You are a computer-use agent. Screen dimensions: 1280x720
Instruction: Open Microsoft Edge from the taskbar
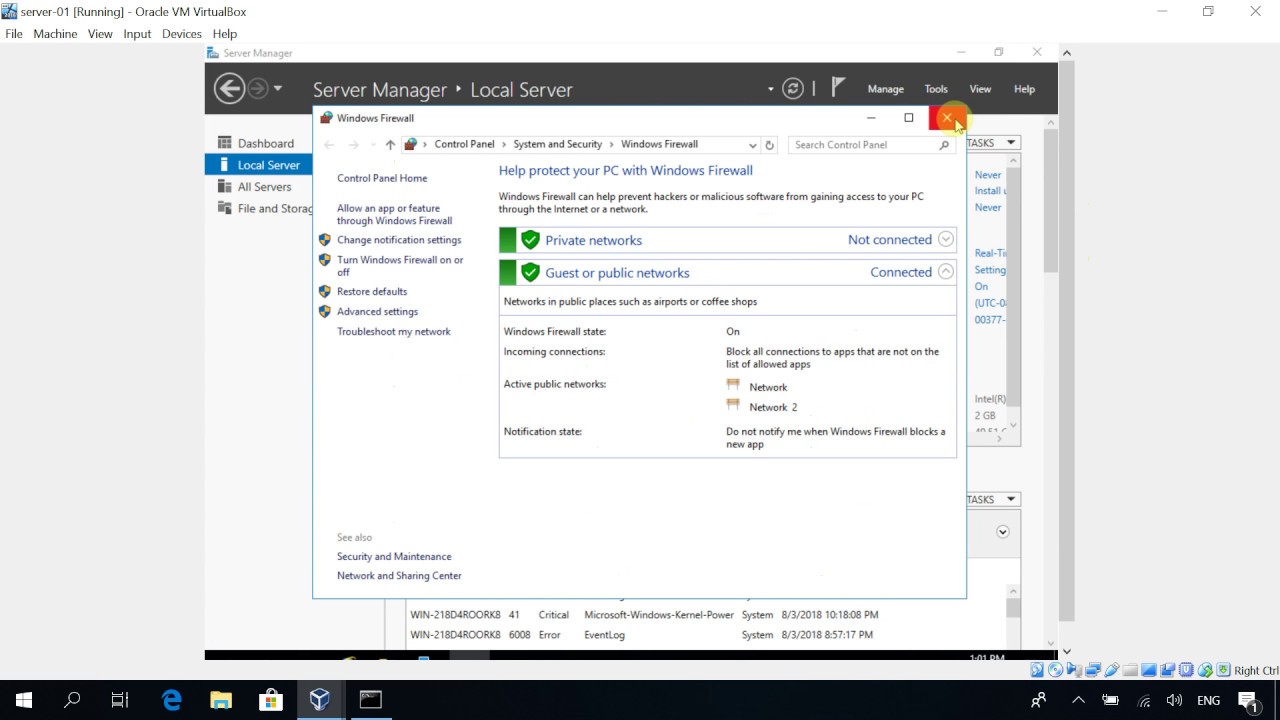[x=172, y=700]
